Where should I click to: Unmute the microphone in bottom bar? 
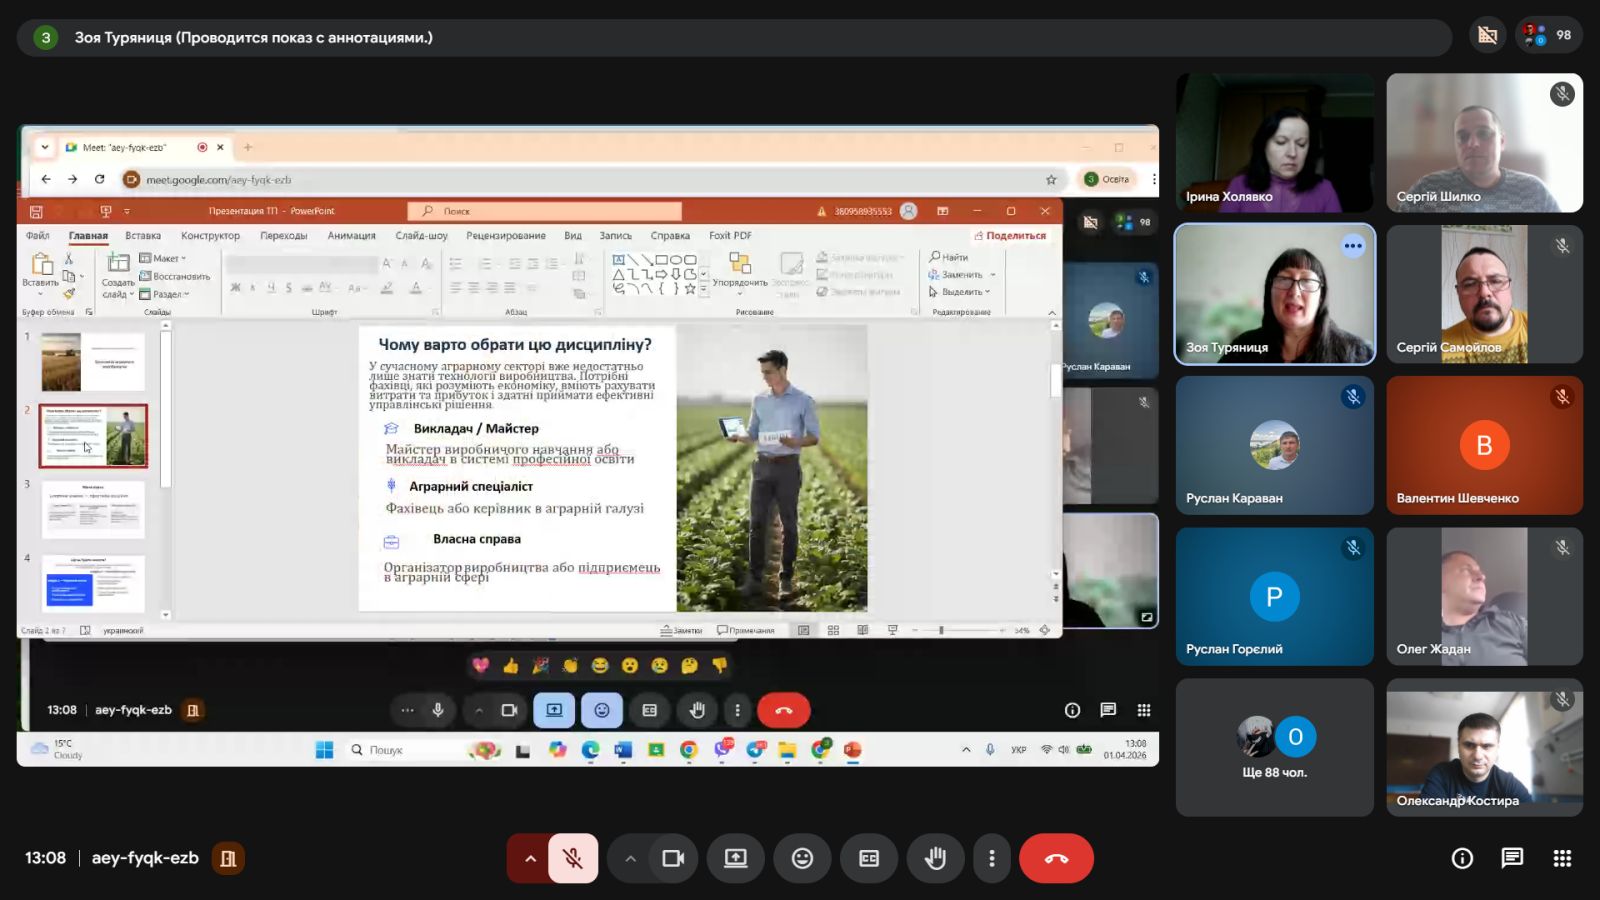pos(573,858)
